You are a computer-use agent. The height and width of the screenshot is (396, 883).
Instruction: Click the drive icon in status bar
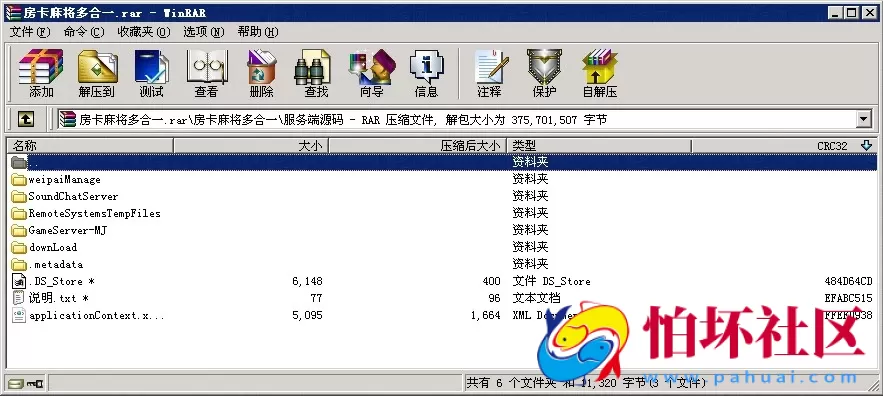click(16, 384)
